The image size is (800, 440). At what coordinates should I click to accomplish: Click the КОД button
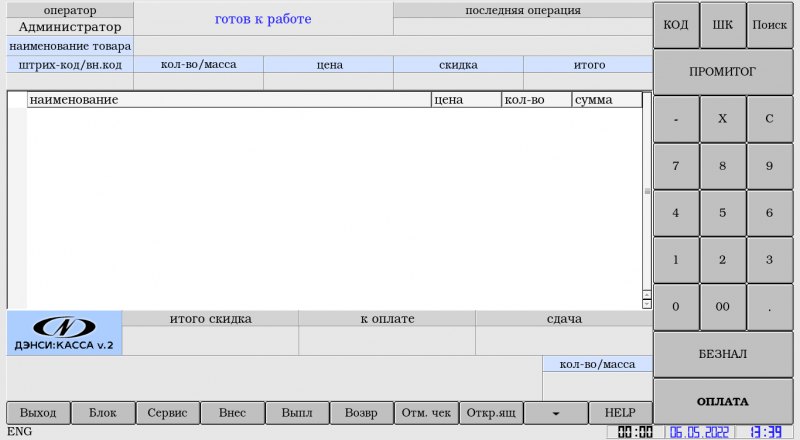676,25
